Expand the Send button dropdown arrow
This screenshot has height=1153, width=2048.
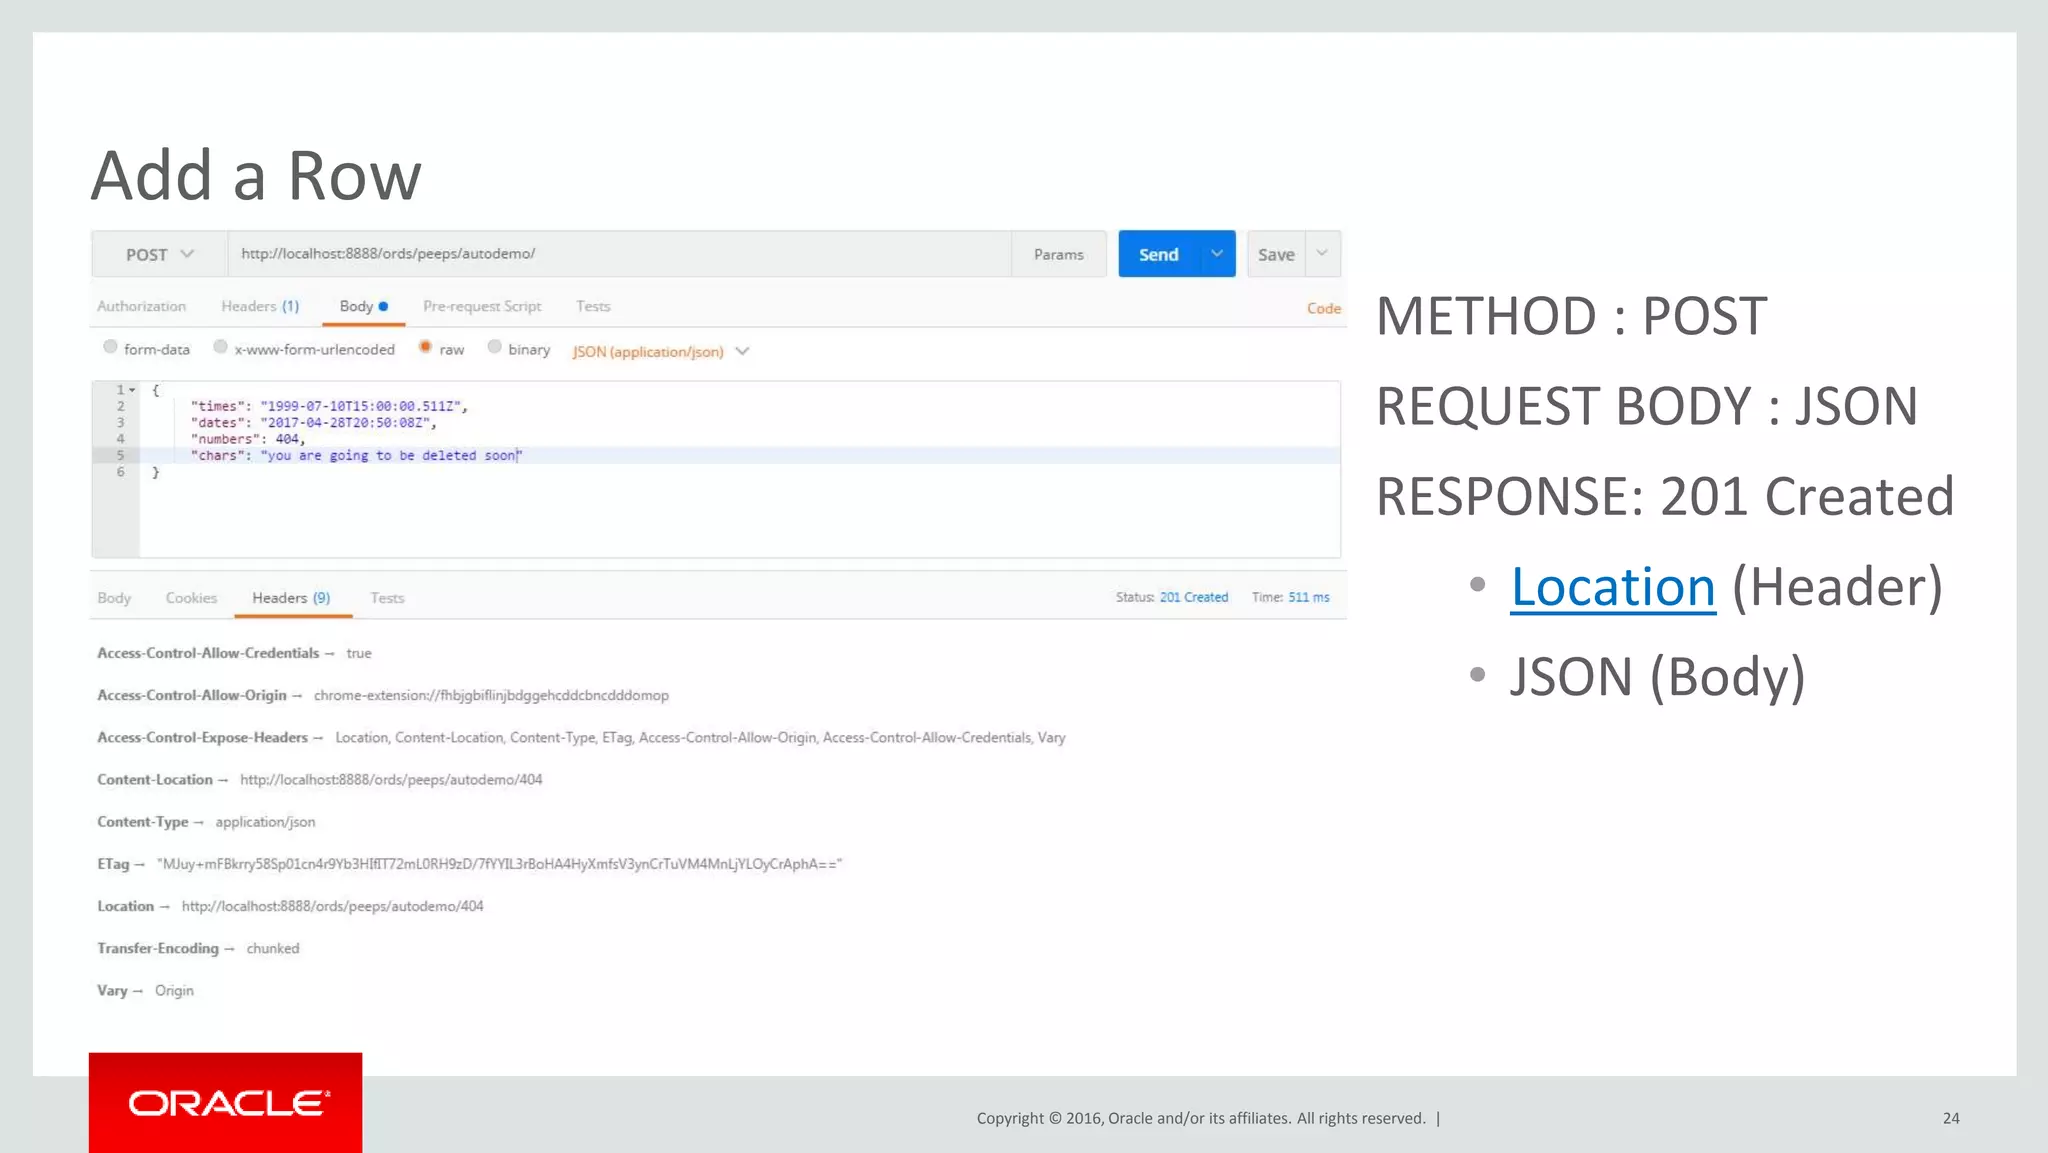point(1216,254)
